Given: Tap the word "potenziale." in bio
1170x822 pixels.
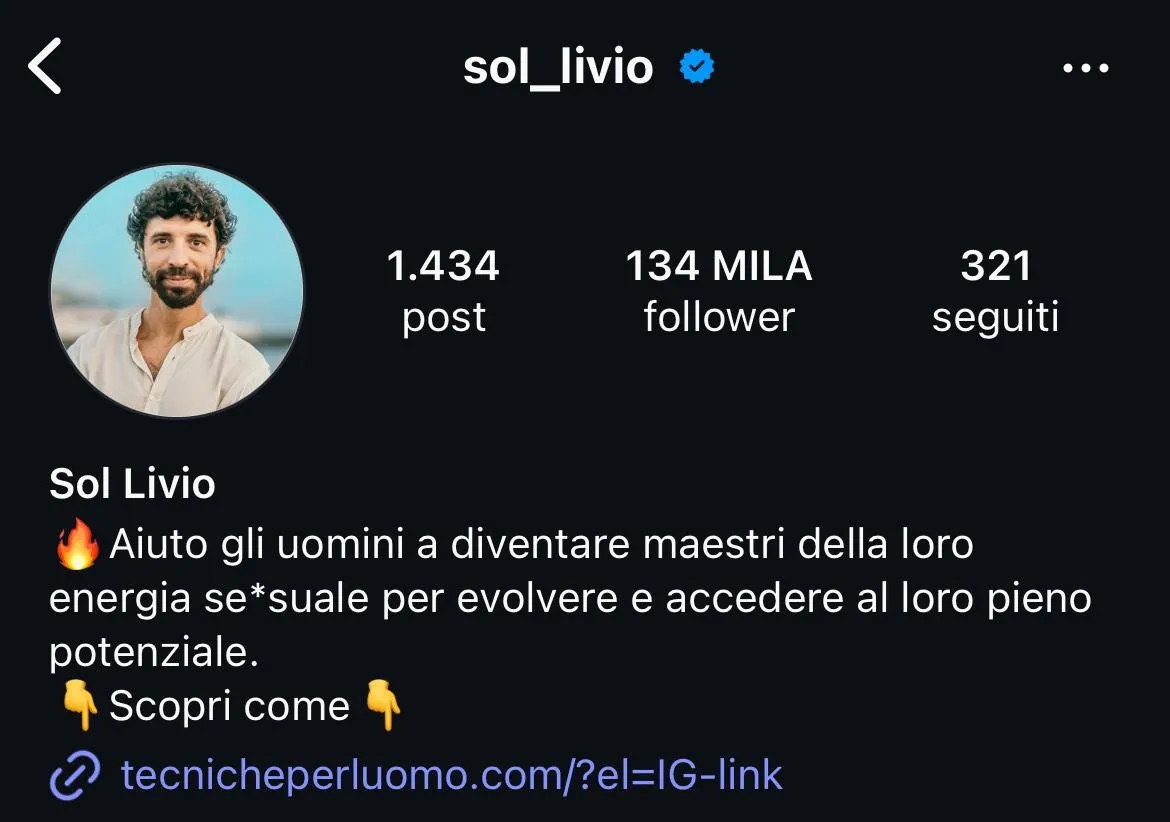Looking at the screenshot, I should [154, 653].
